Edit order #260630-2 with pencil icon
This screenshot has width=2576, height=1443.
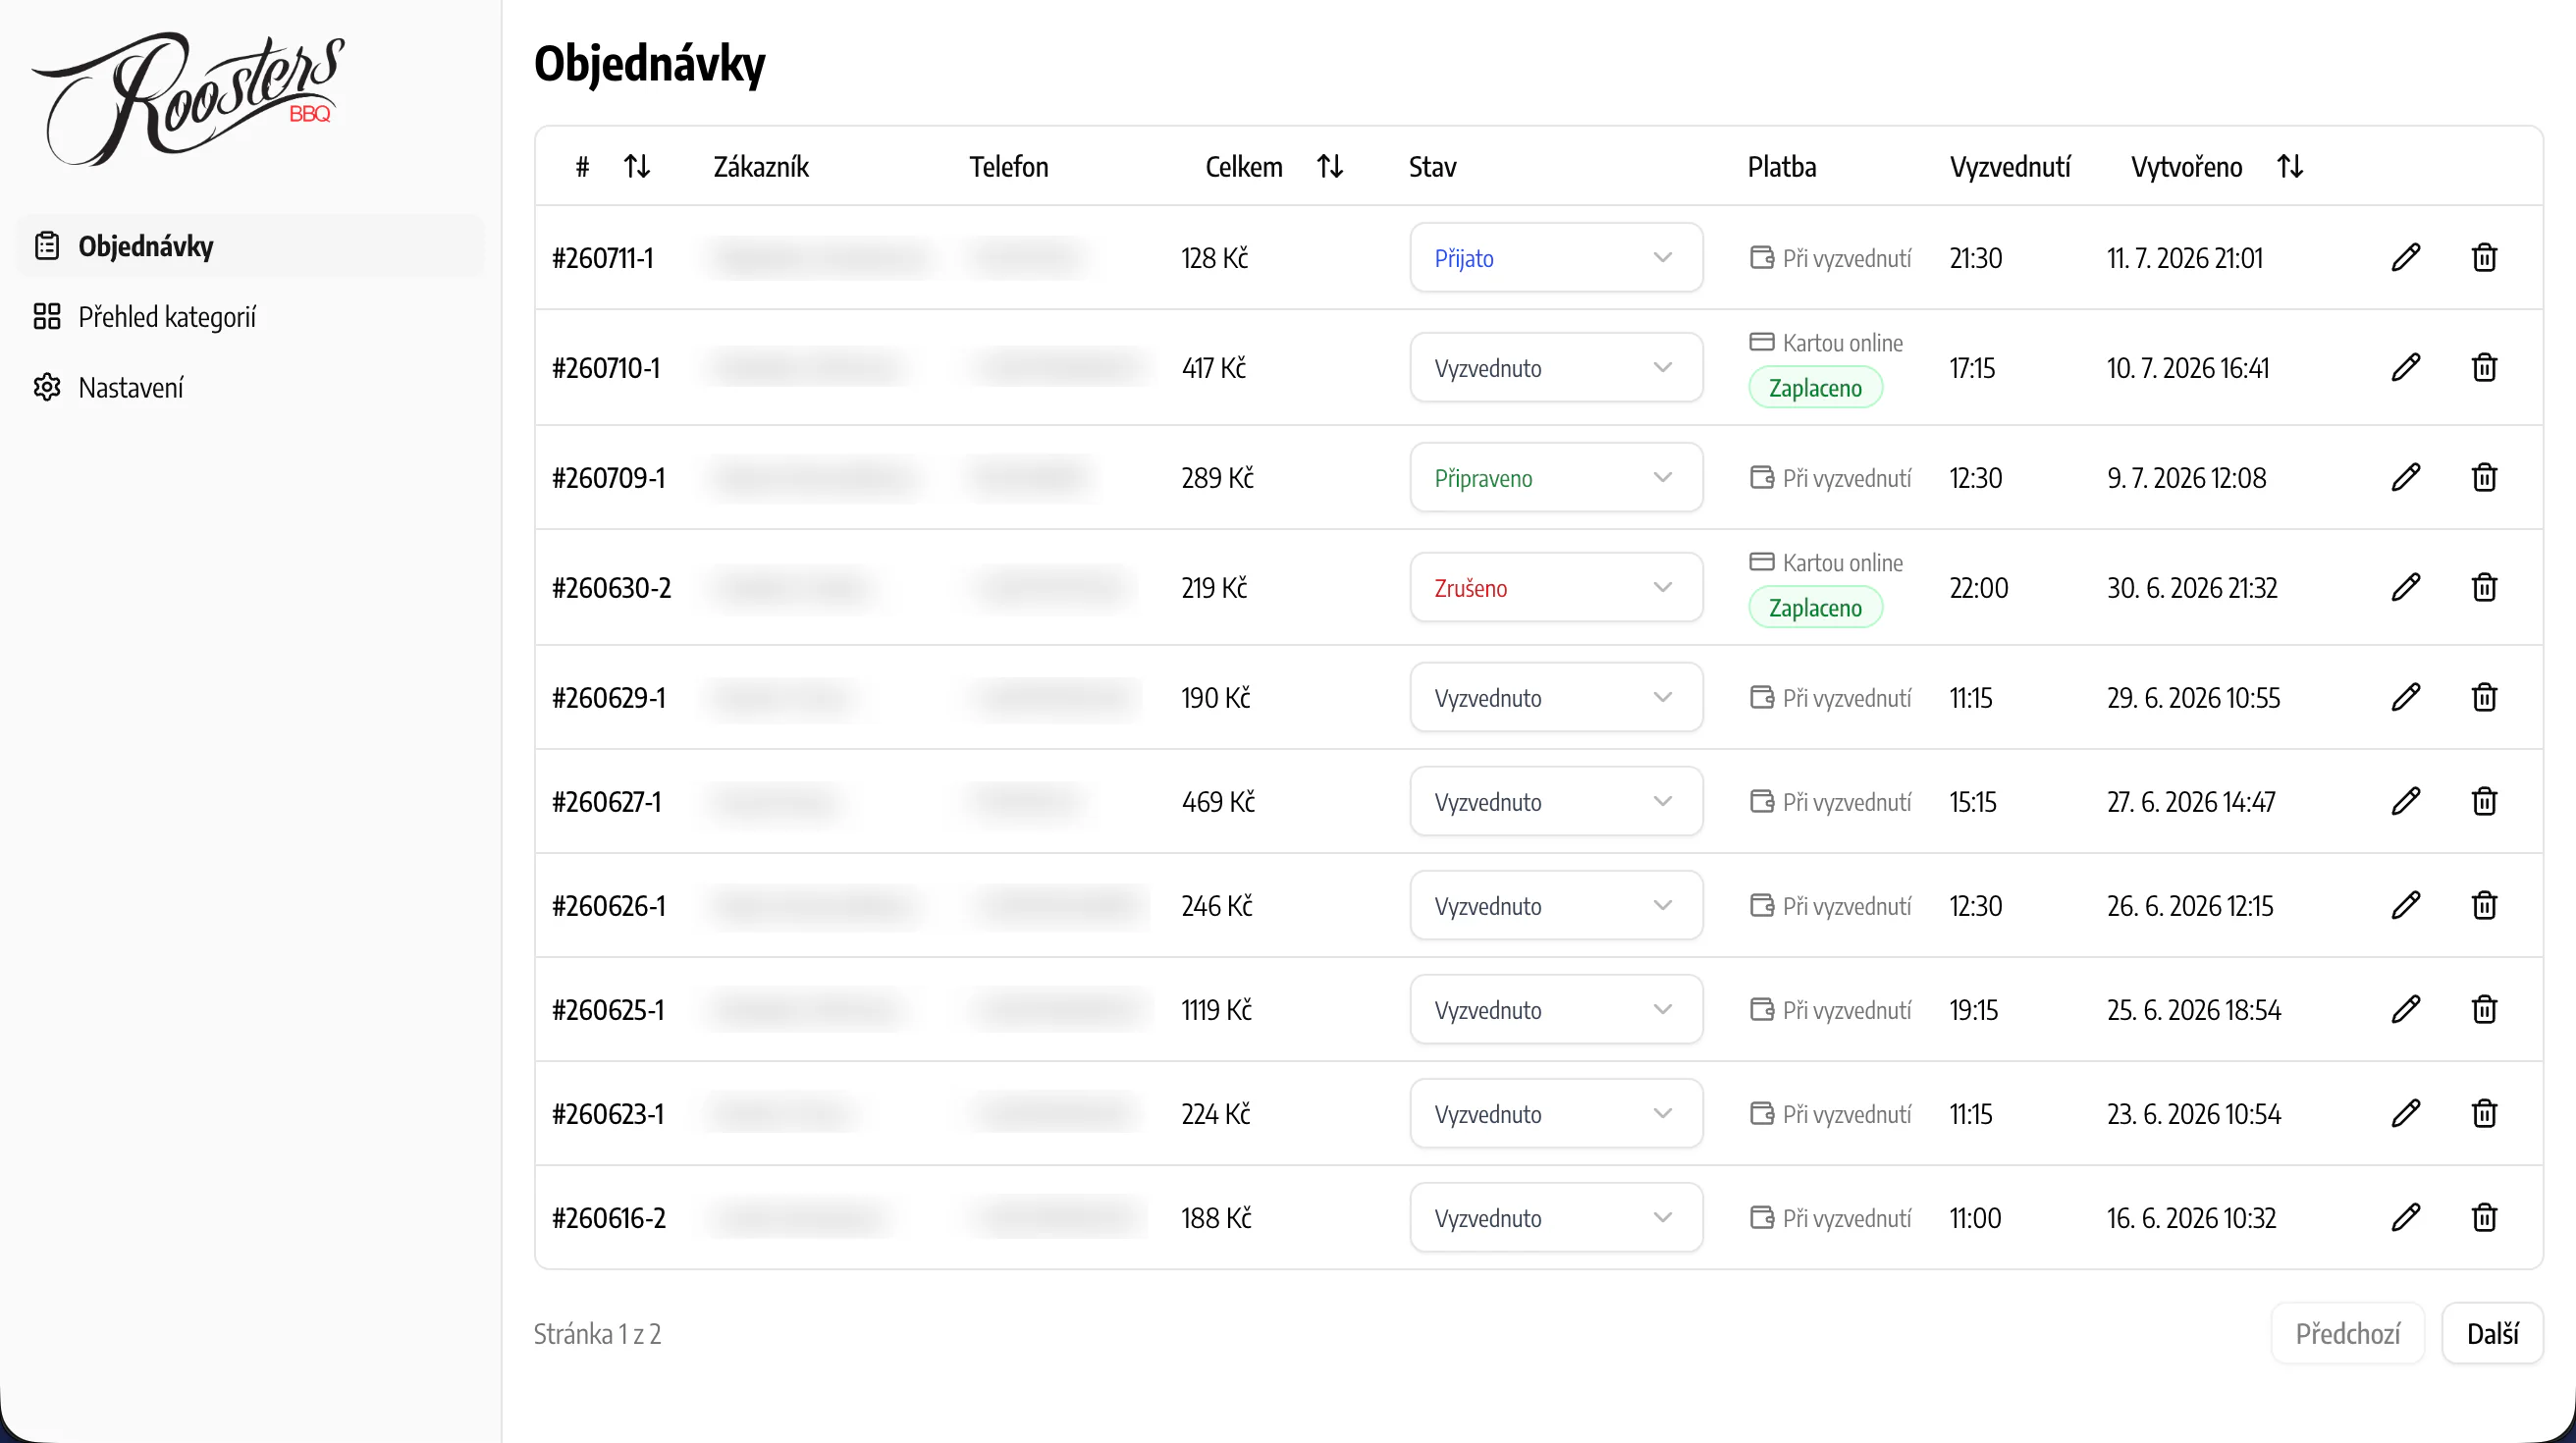[2406, 587]
